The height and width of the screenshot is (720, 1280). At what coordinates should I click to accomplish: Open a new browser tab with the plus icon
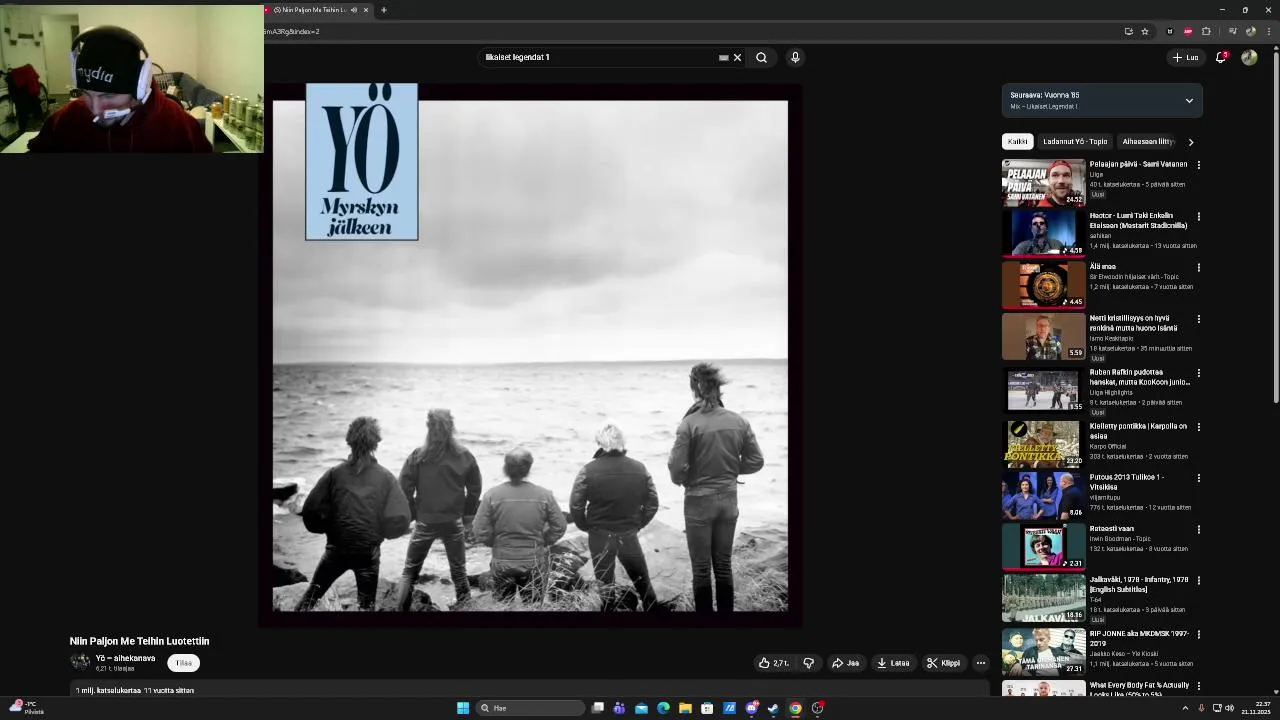pyautogui.click(x=384, y=10)
